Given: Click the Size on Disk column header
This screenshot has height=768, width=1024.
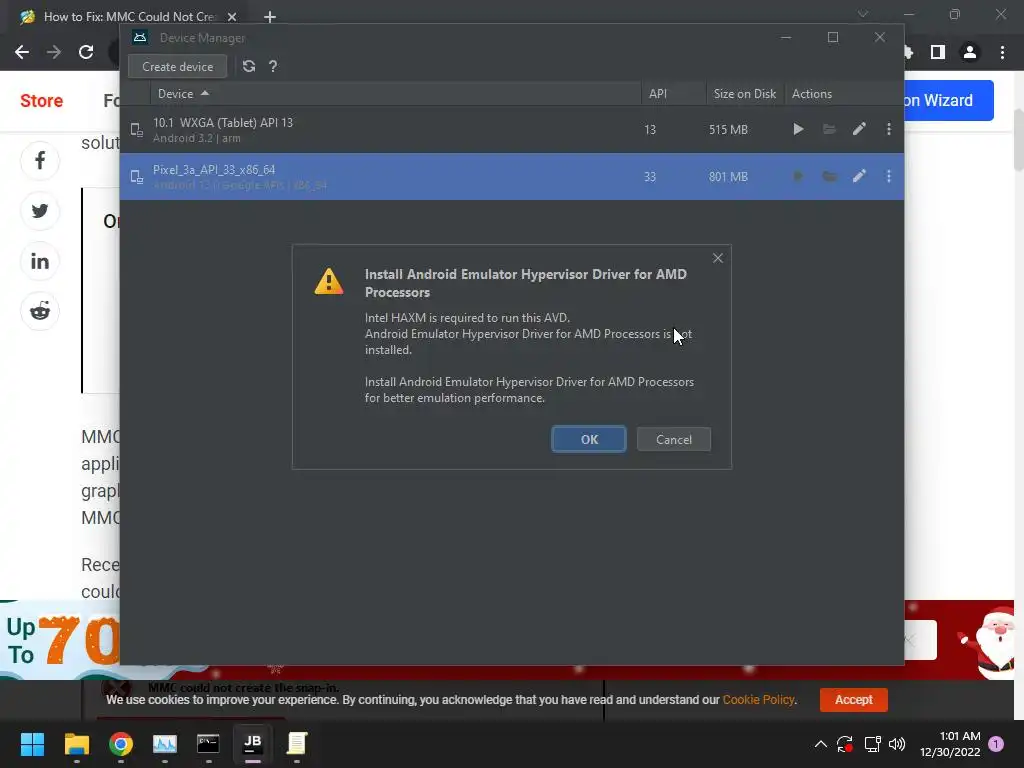Looking at the screenshot, I should (x=745, y=94).
